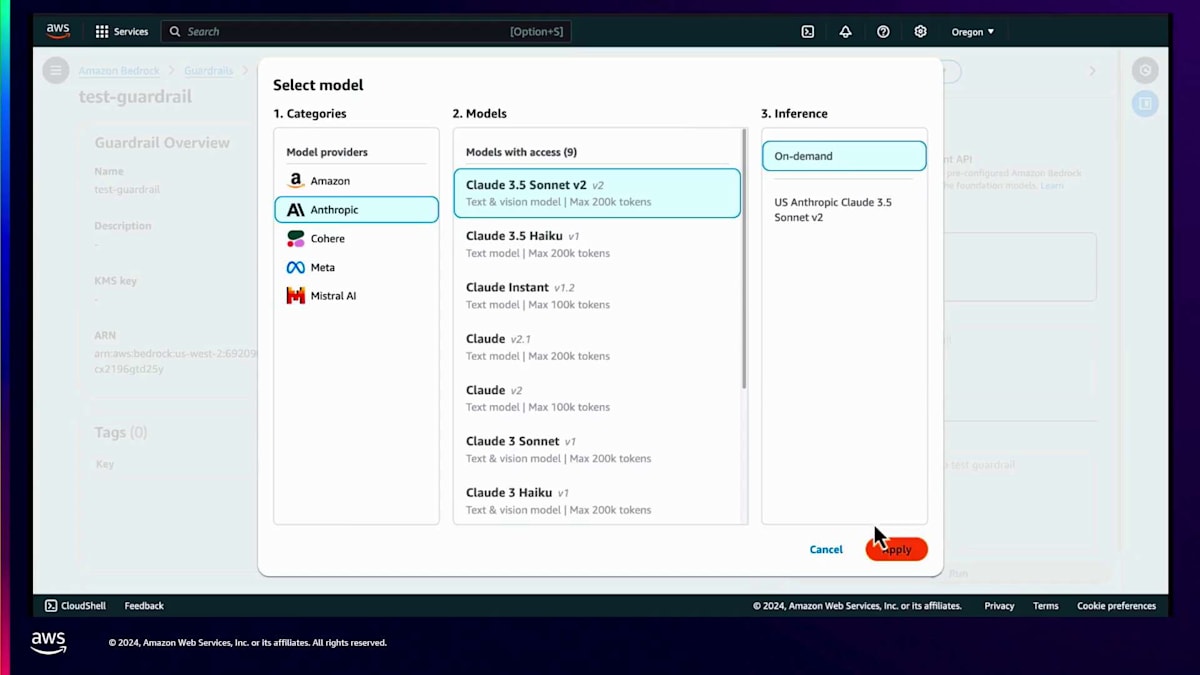Select the Claude v2 100k tokens model
This screenshot has height=675, width=1200.
tap(597, 398)
